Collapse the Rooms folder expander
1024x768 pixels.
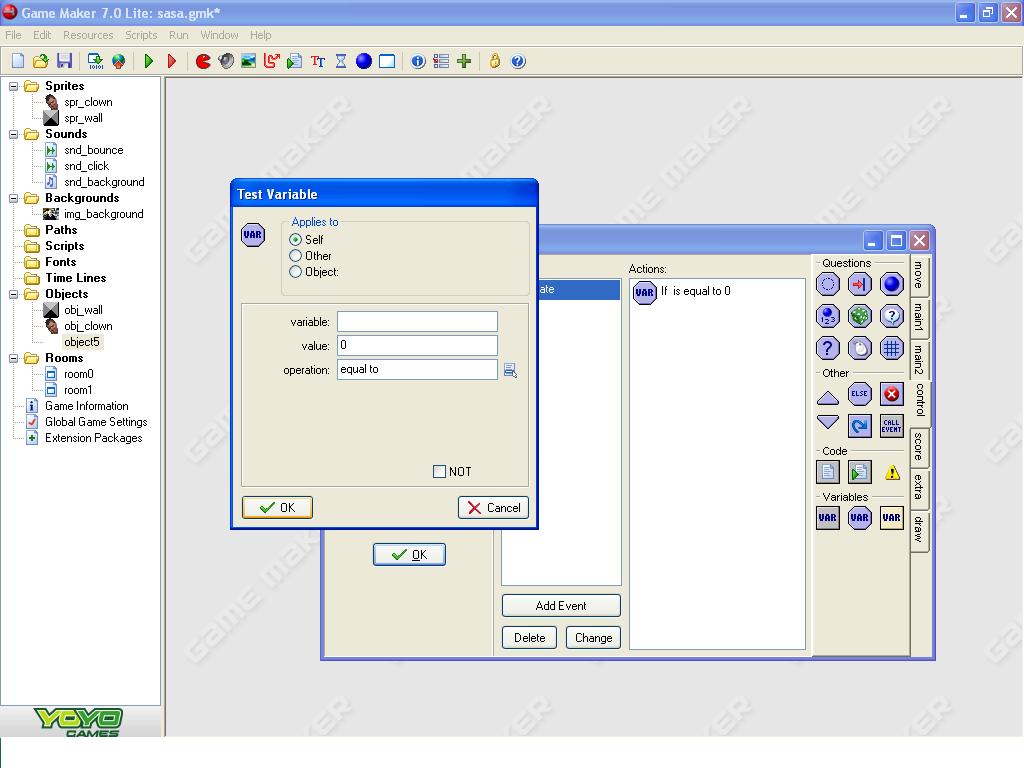click(x=15, y=358)
